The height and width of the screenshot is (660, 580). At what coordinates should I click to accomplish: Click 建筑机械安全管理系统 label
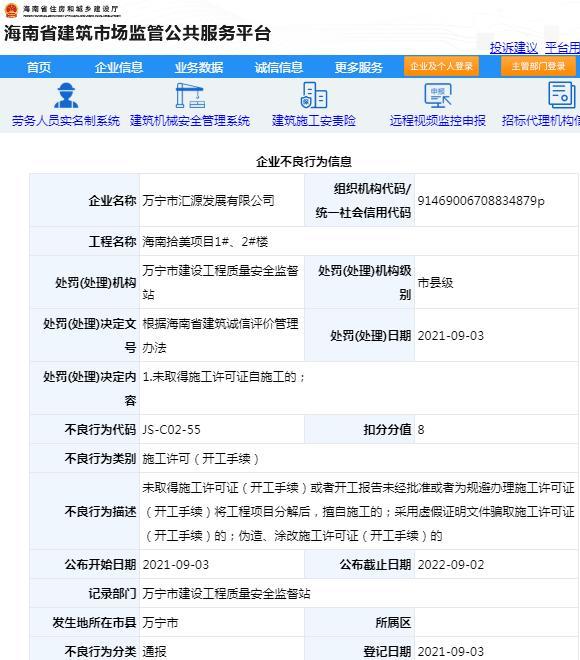click(190, 121)
